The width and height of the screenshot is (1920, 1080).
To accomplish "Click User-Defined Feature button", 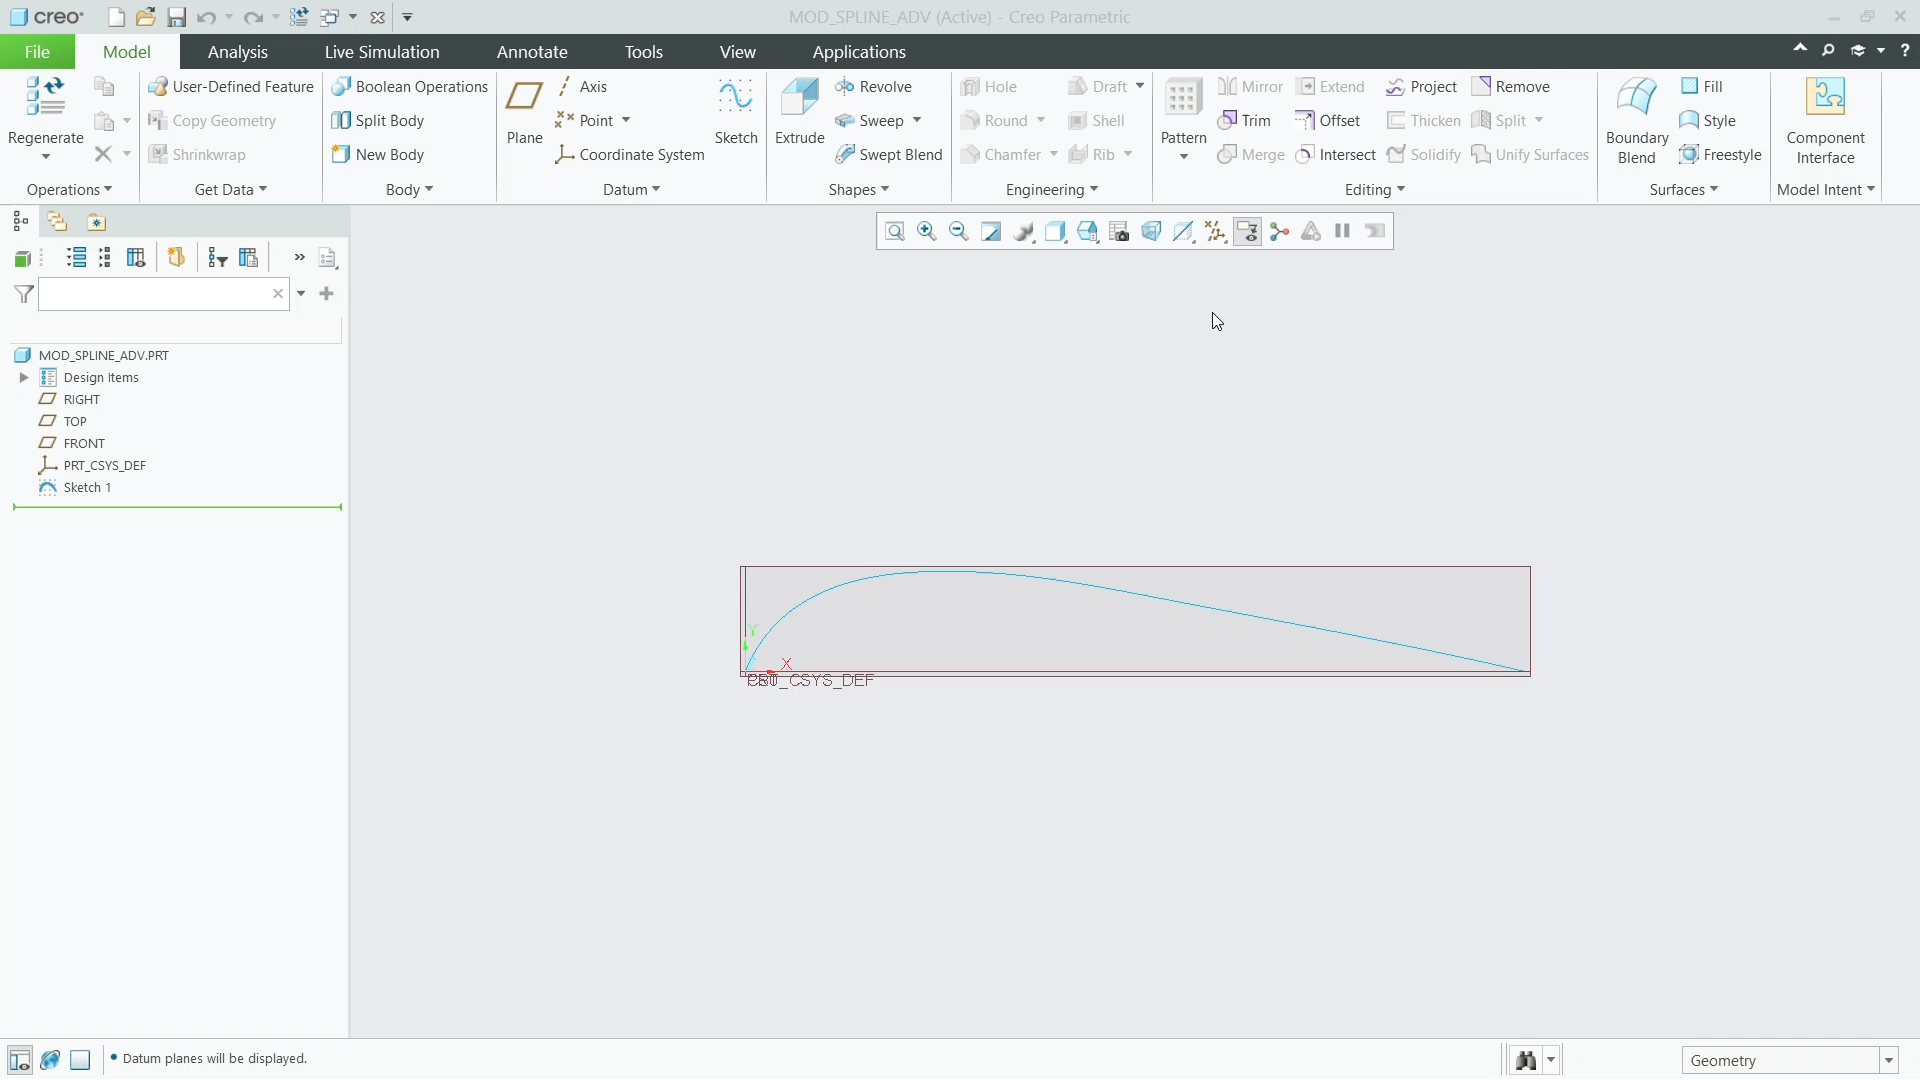I will (231, 87).
